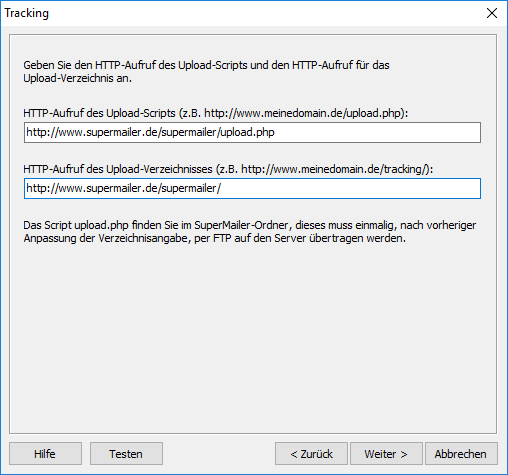Click the 'Geben Sie den HTTP-Aufruf' instruction text
Screen dimensions: 508x475
206,72
